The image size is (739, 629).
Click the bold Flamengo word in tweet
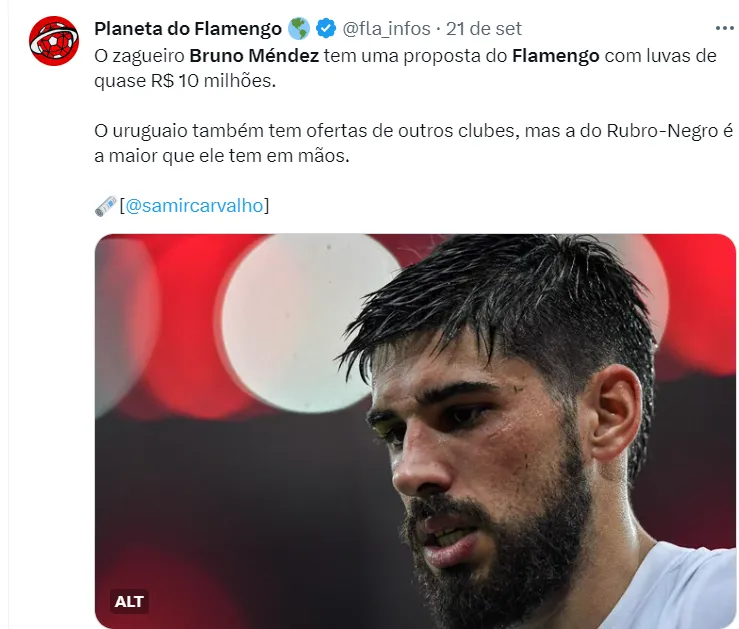[555, 56]
